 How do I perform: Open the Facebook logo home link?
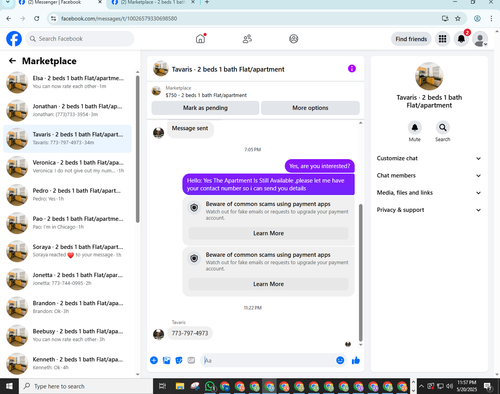(x=14, y=39)
